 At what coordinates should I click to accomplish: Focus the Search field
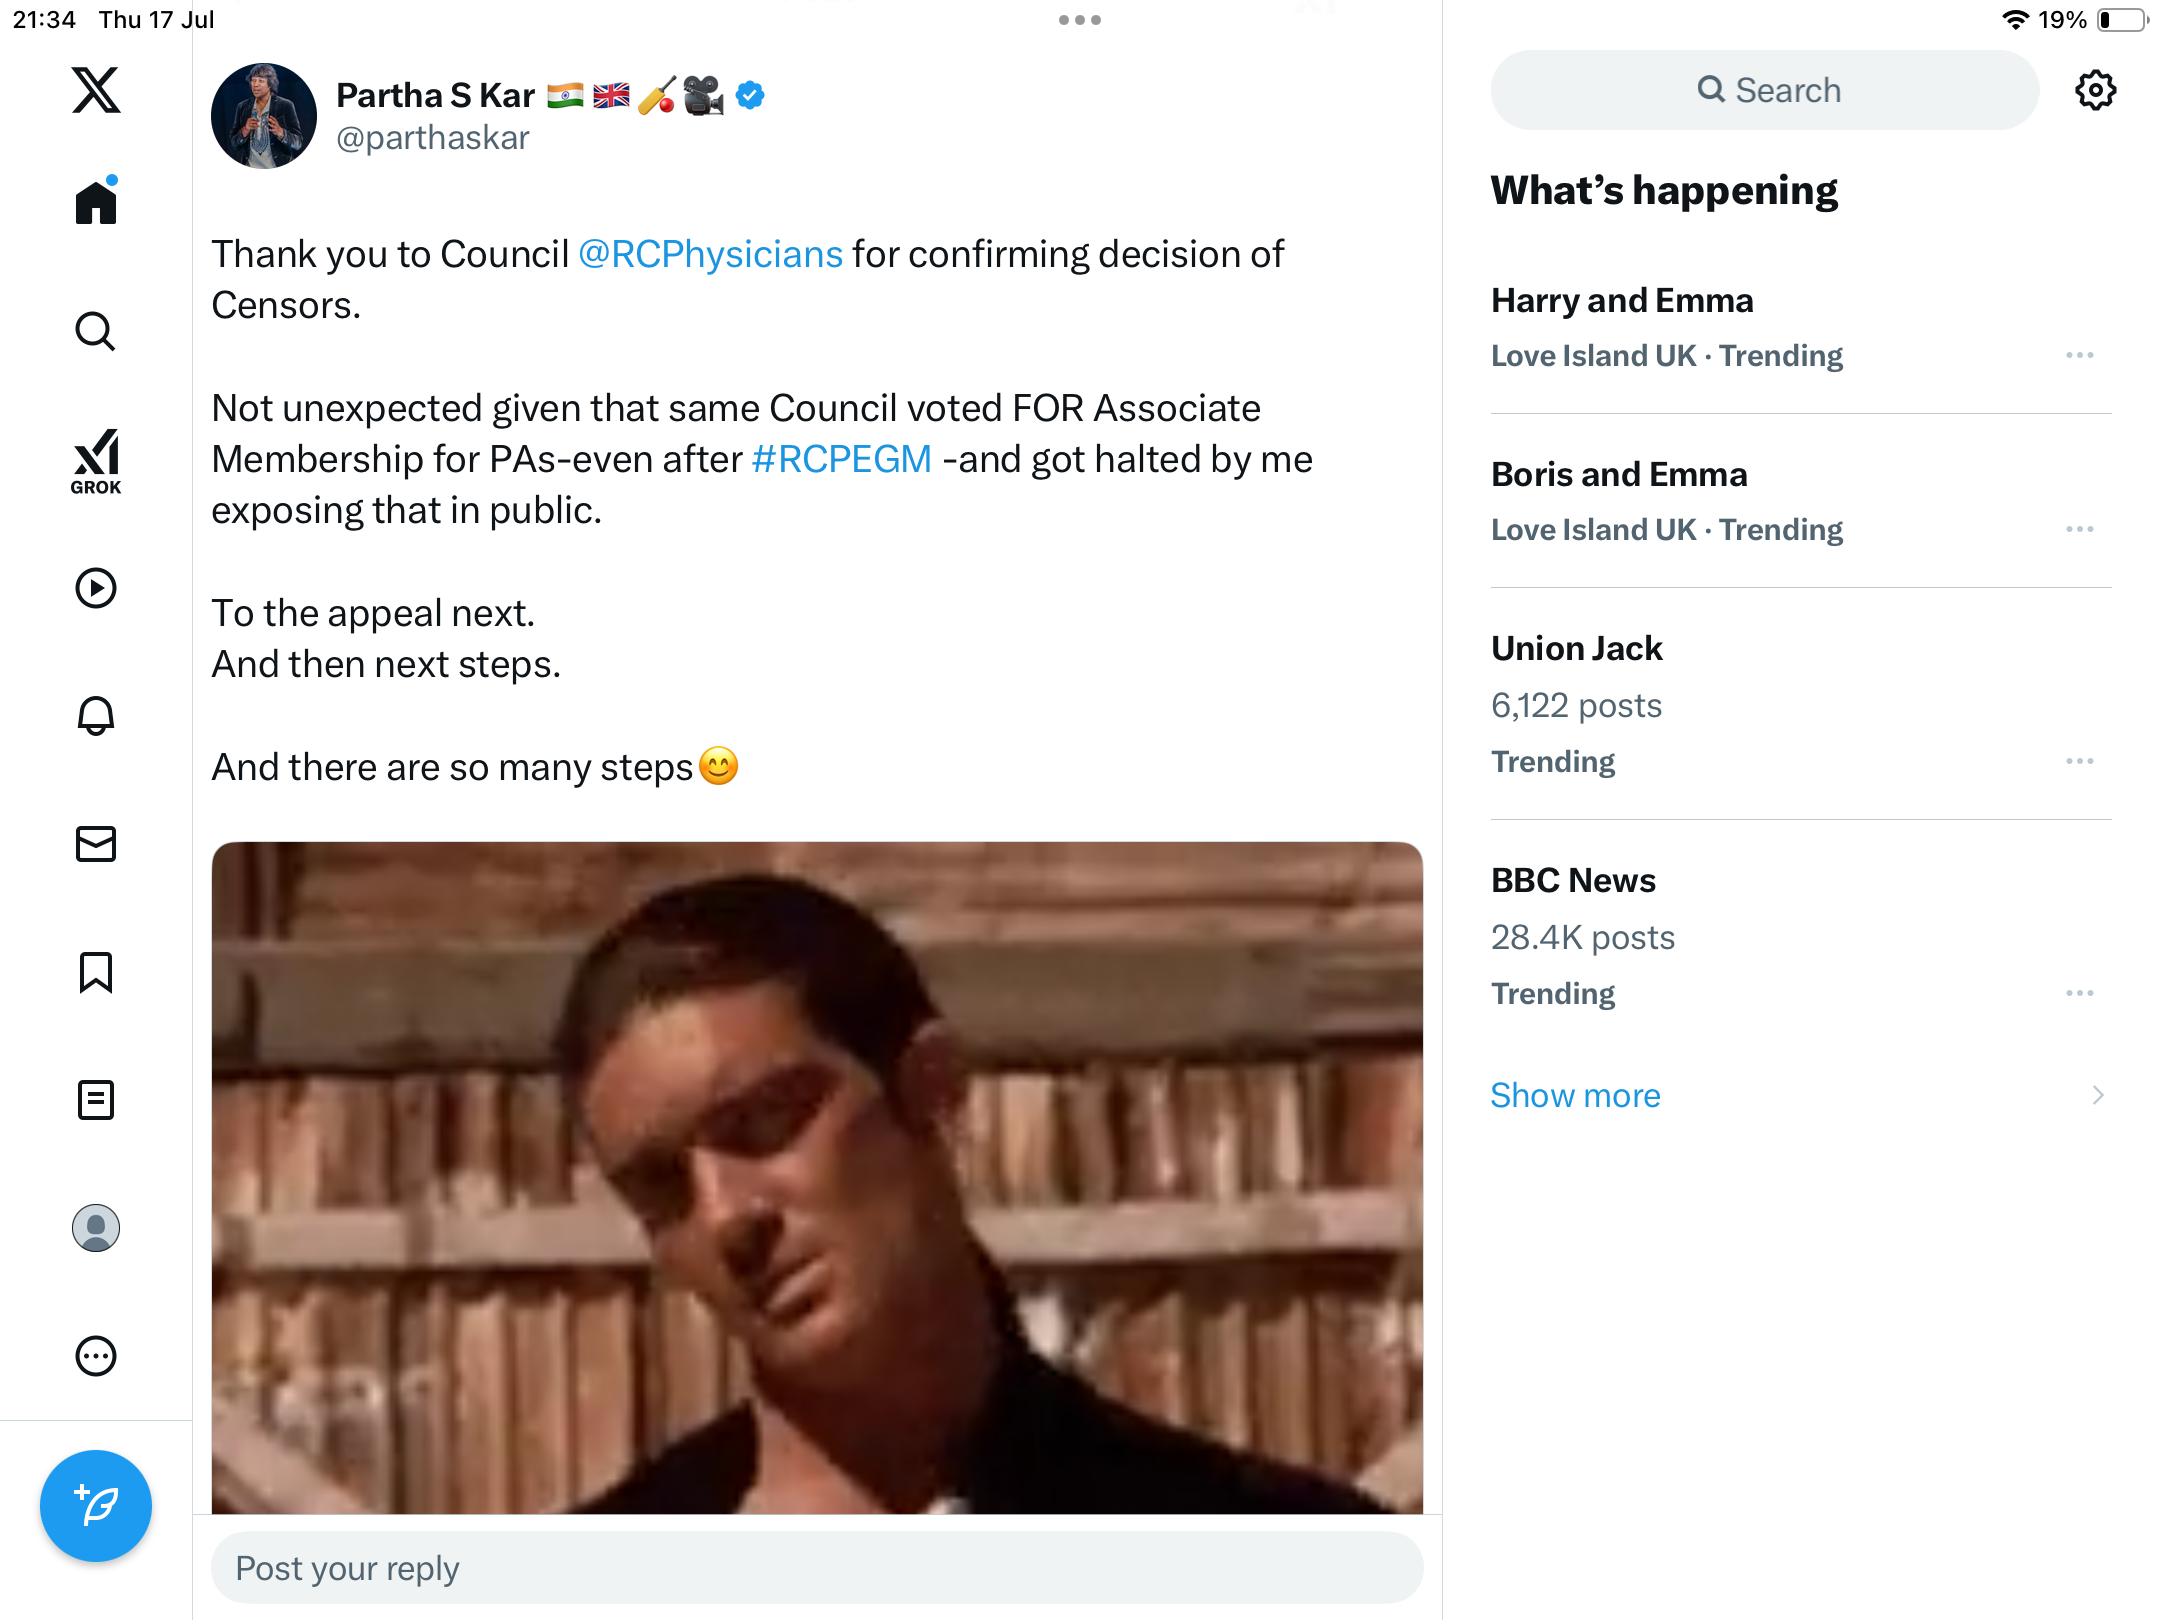1765,90
